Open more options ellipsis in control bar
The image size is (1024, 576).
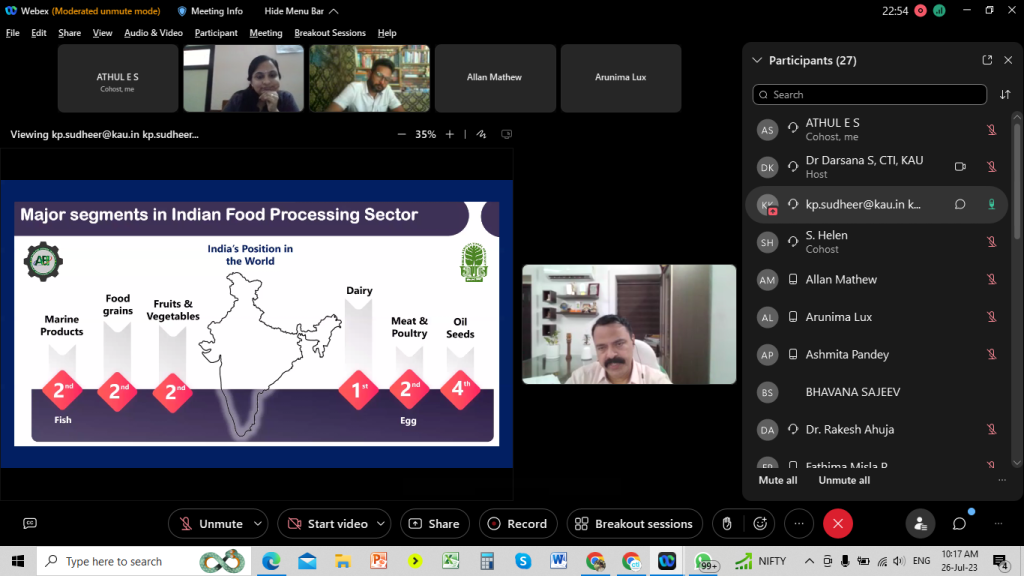coord(799,524)
